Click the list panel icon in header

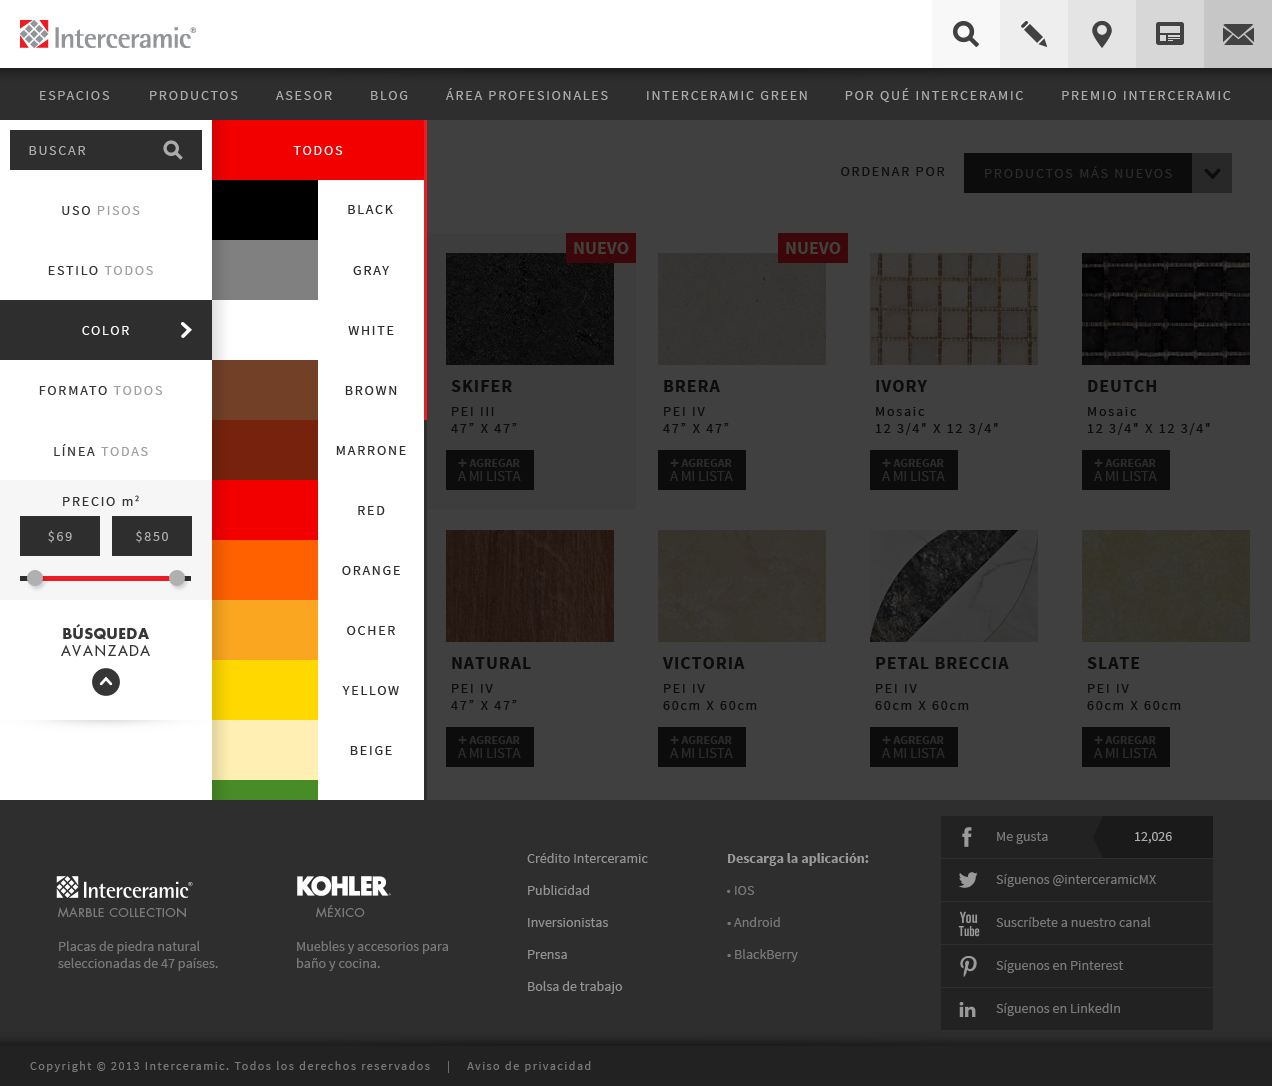[1169, 34]
